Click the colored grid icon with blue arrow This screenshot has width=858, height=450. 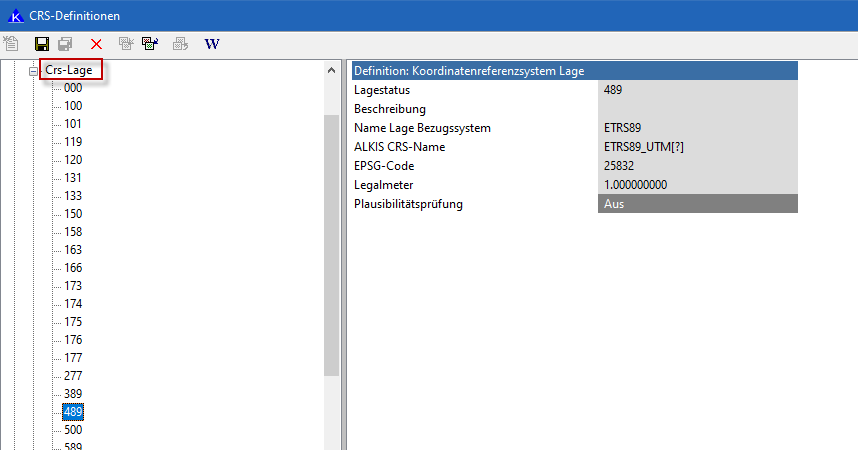coord(149,44)
